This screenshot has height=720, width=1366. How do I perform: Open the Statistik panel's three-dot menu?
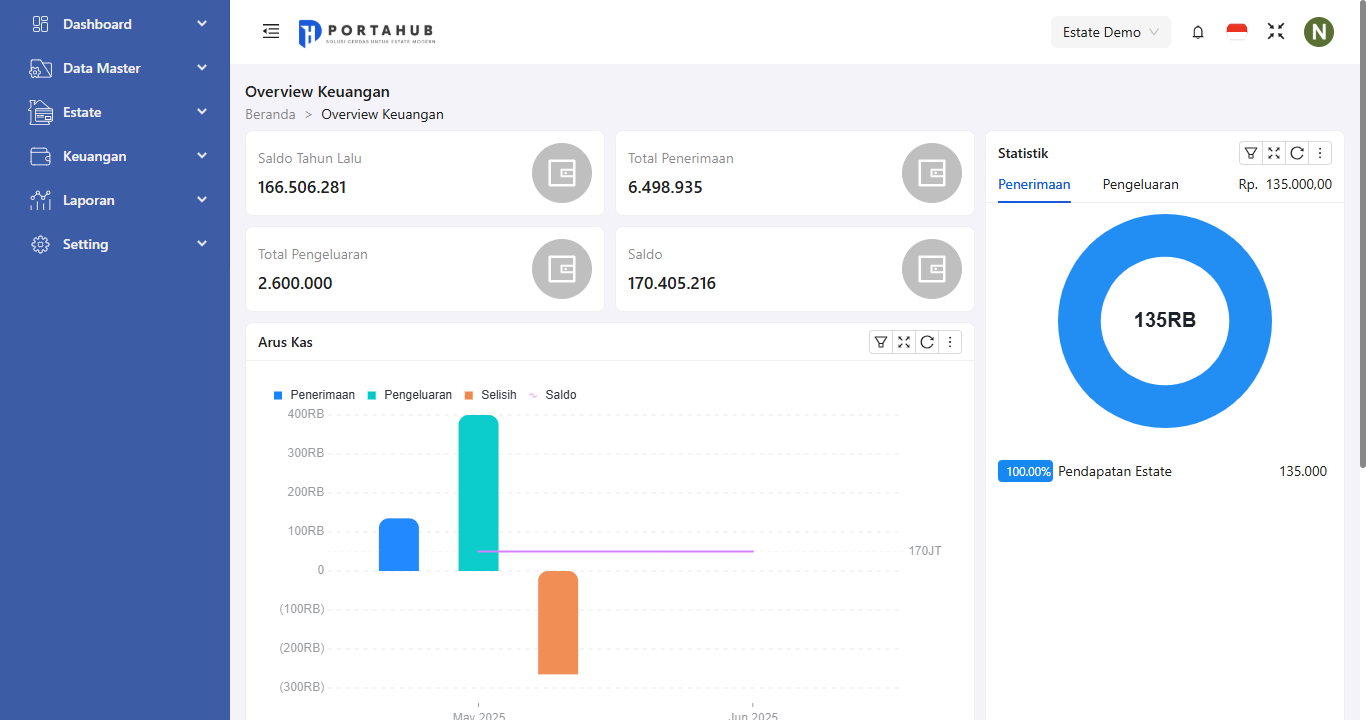pyautogui.click(x=1320, y=153)
